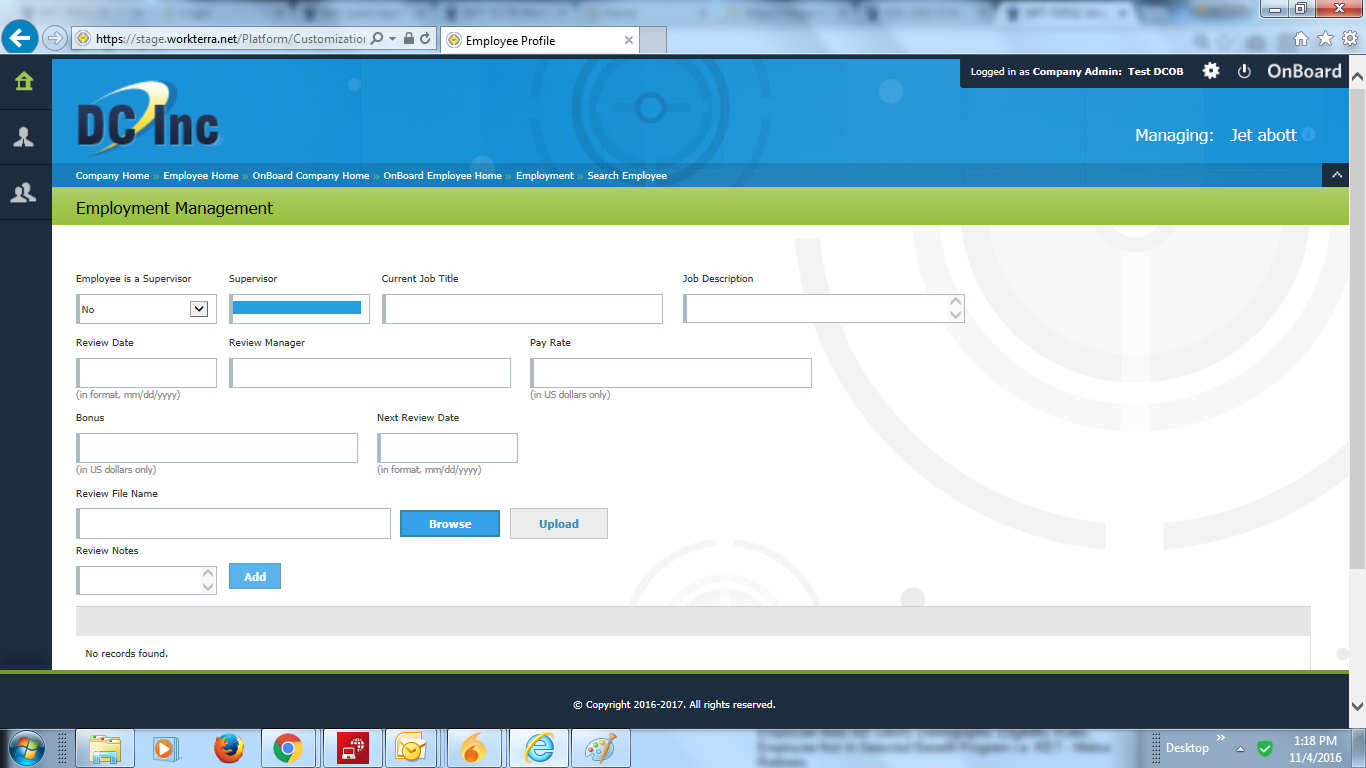The image size is (1366, 768).
Task: Click Job Description field up arrow
Action: coord(956,301)
